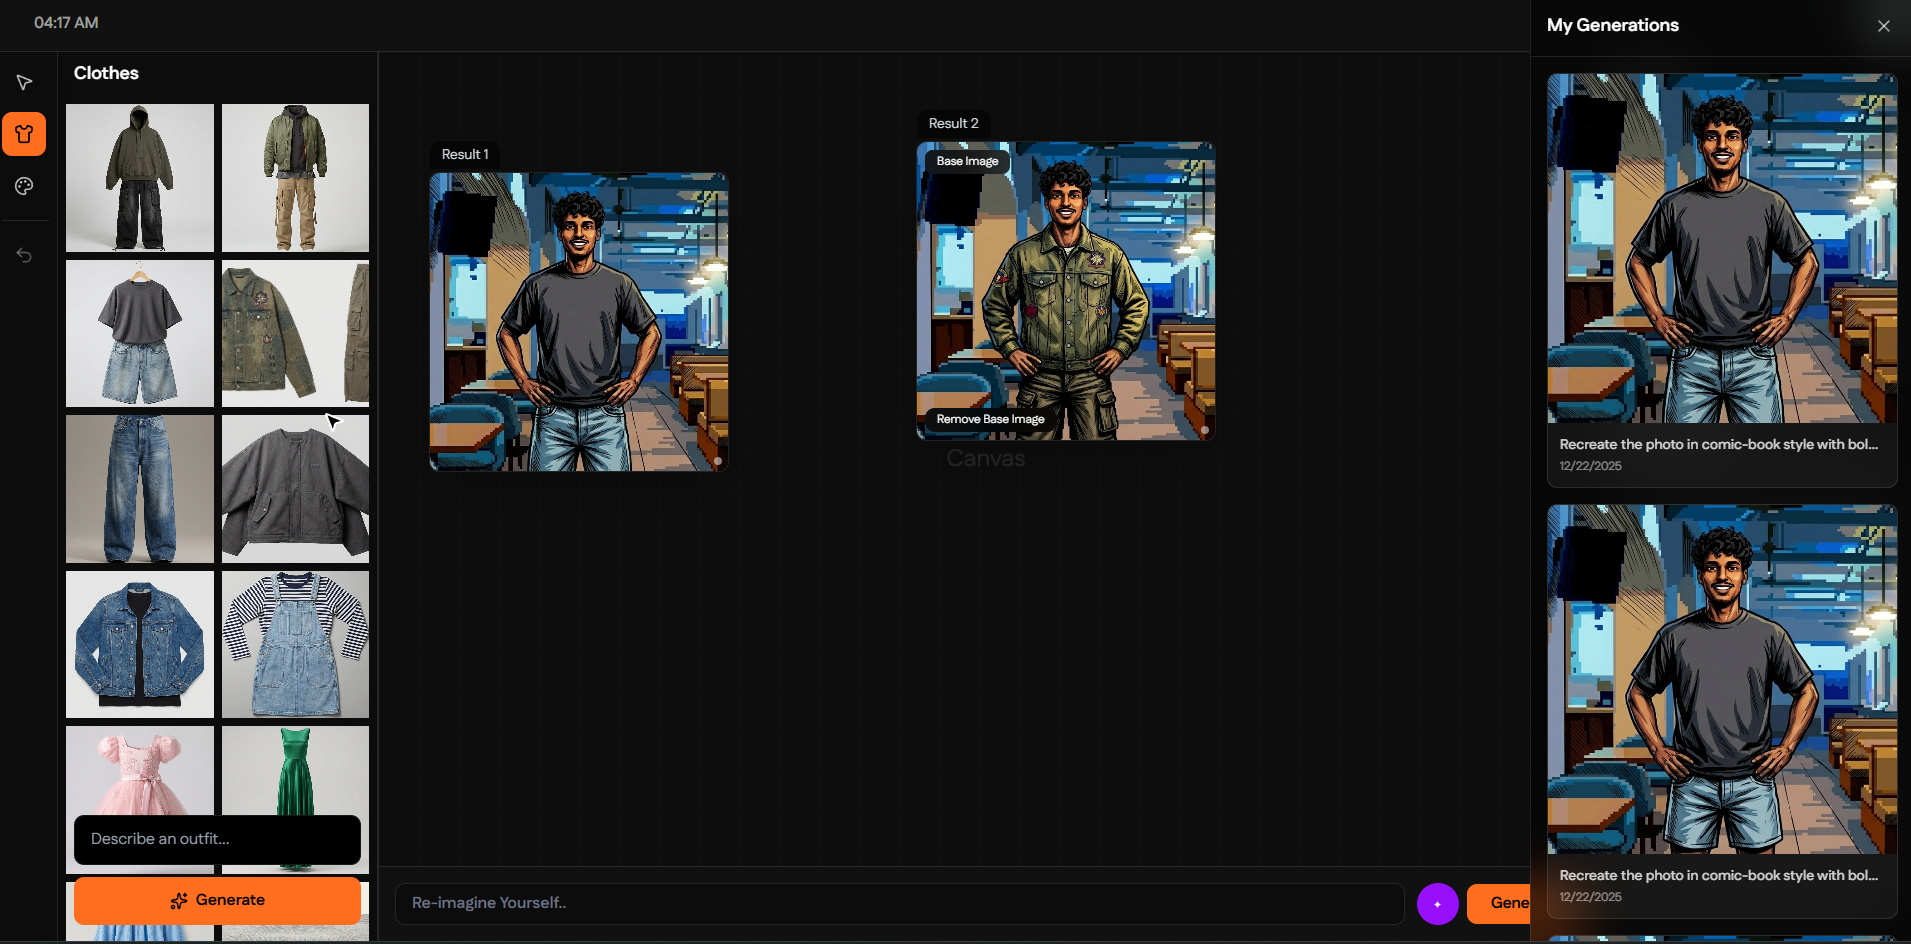Click the Clothes panel heading
Image resolution: width=1911 pixels, height=944 pixels.
point(106,73)
